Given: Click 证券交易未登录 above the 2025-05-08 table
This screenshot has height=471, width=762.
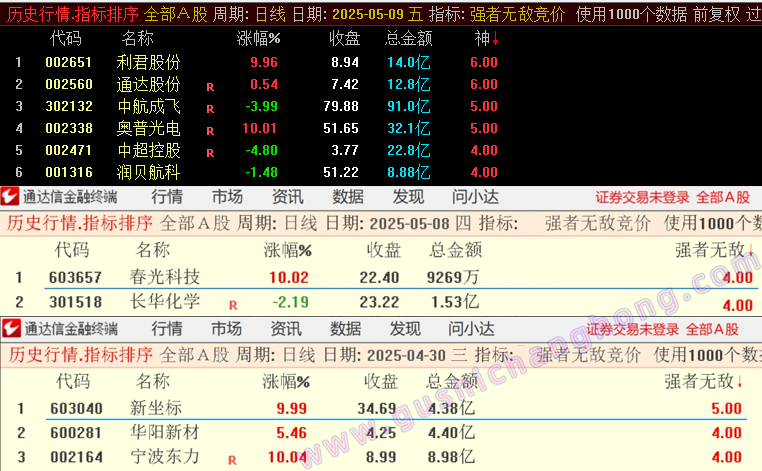Looking at the screenshot, I should (x=642, y=197).
